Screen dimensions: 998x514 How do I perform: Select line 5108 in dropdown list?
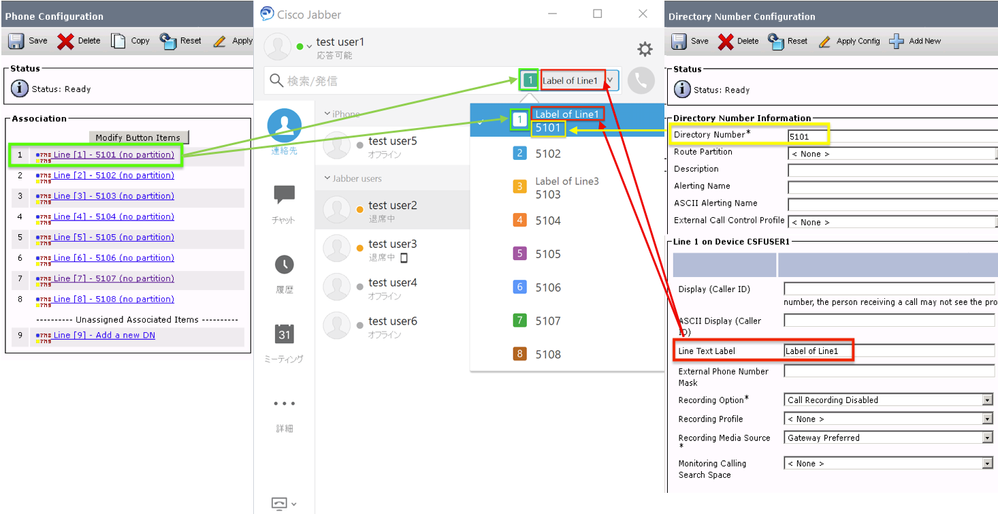567,354
